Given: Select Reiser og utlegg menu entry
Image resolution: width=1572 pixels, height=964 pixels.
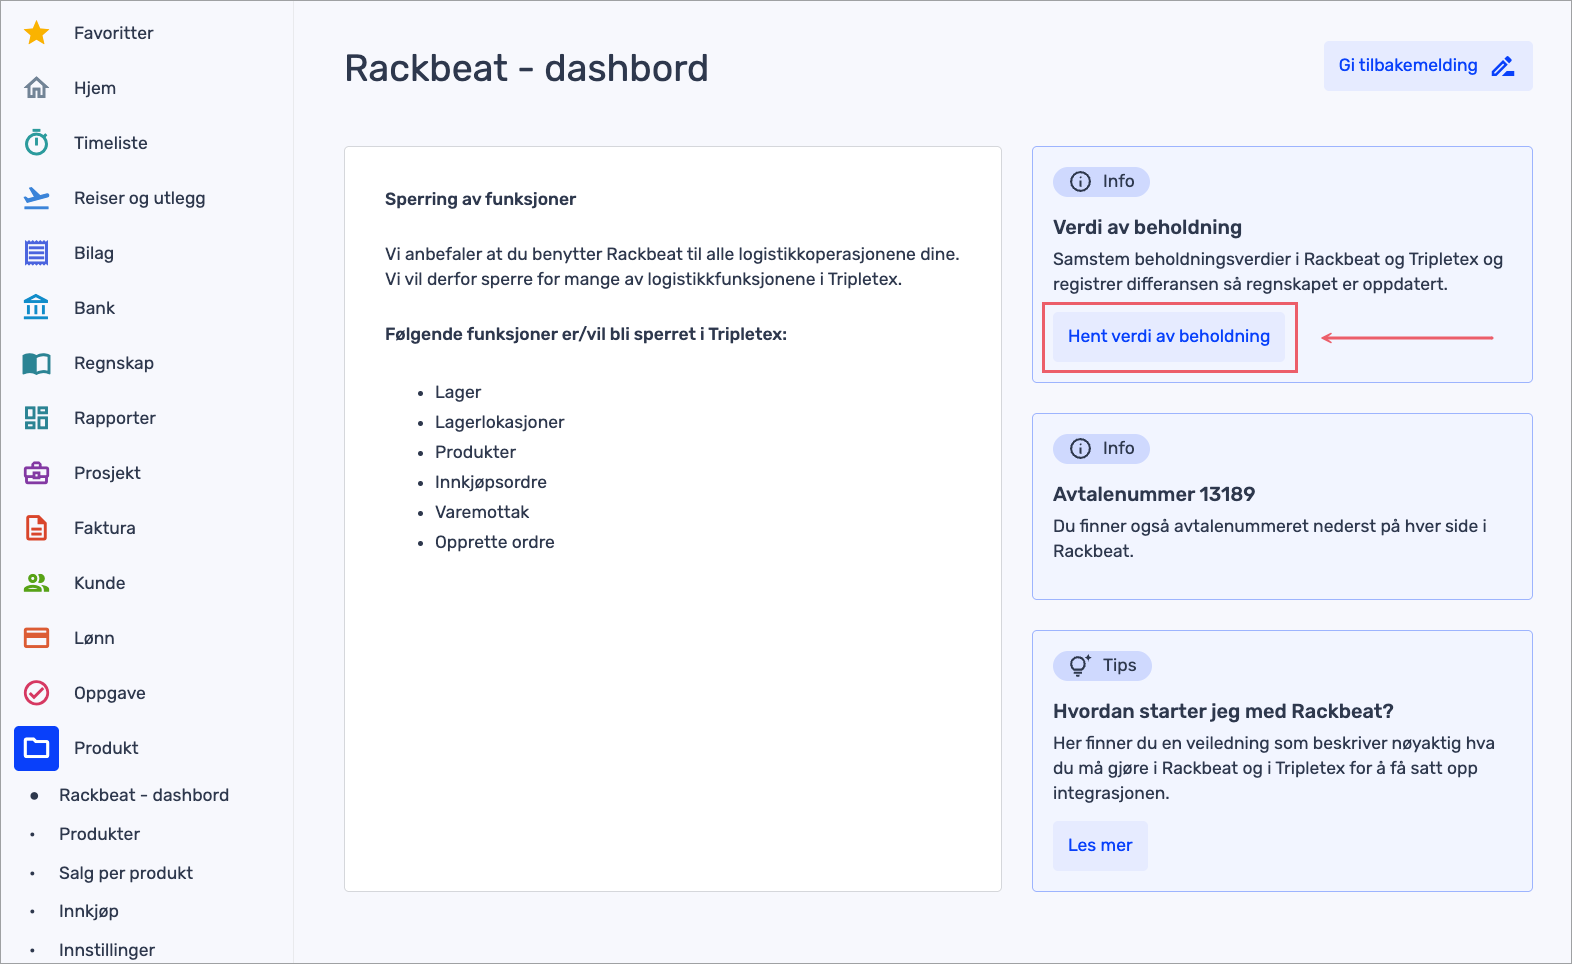Looking at the screenshot, I should point(140,198).
